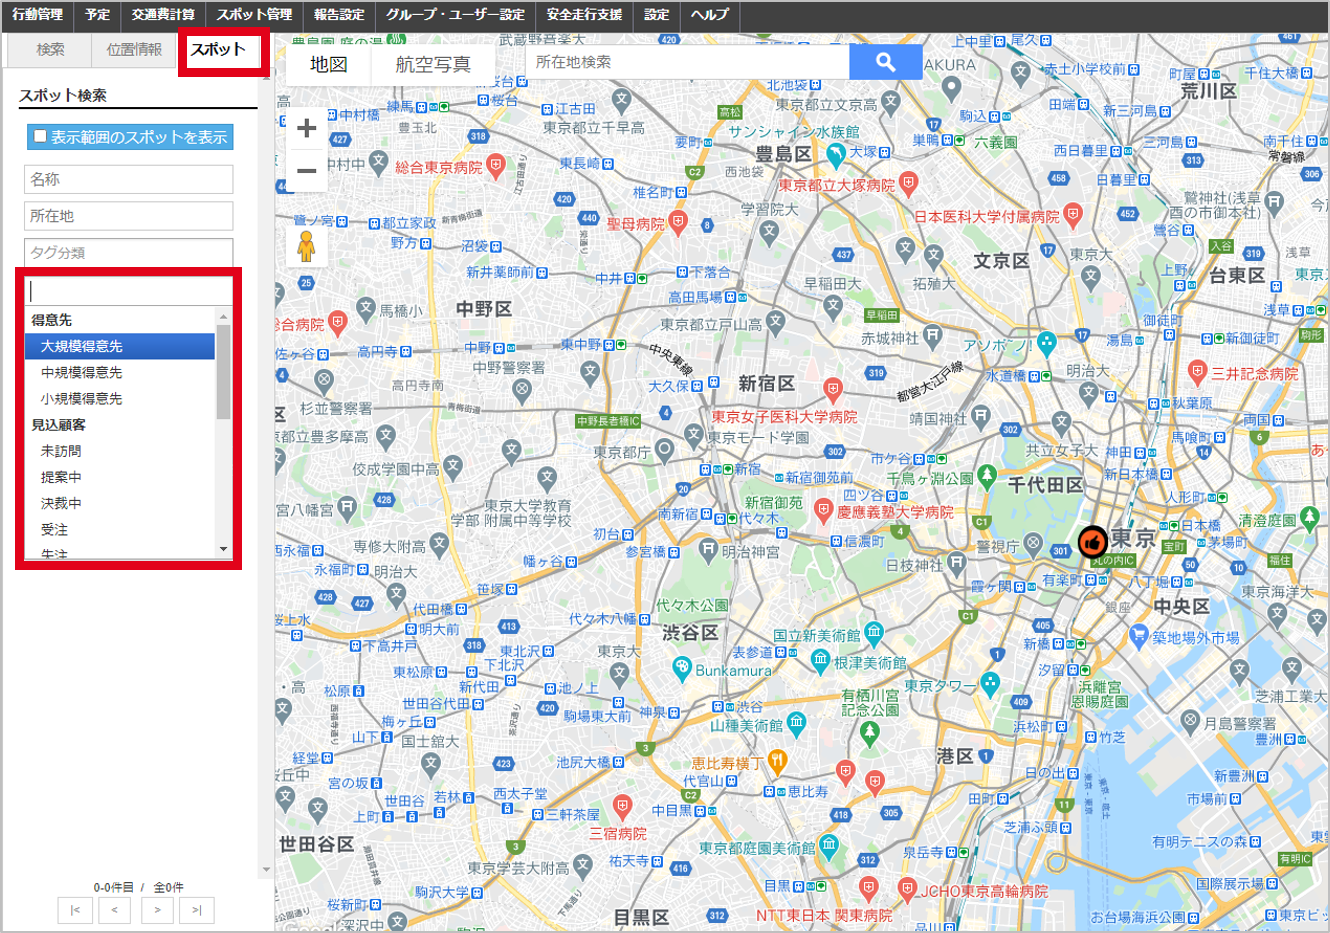The image size is (1330, 933).
Task: Select 受注 tag option
Action: pos(120,529)
